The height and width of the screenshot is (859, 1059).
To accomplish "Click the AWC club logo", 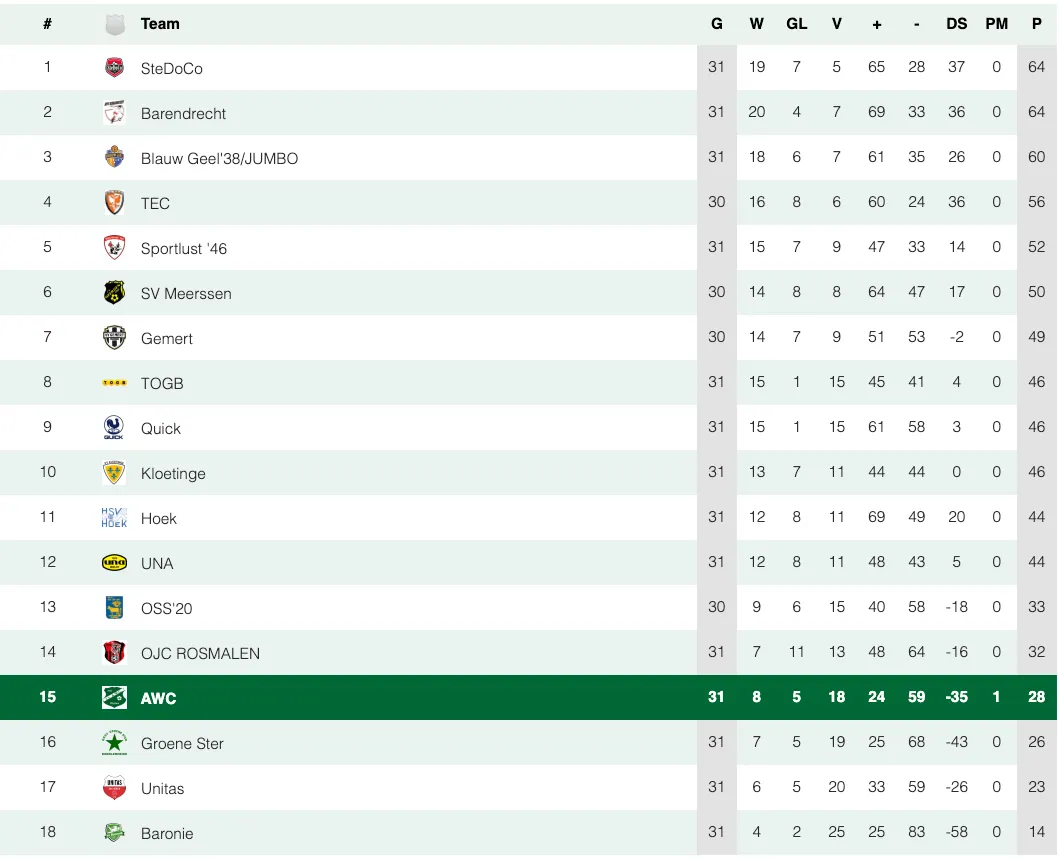I will [115, 698].
